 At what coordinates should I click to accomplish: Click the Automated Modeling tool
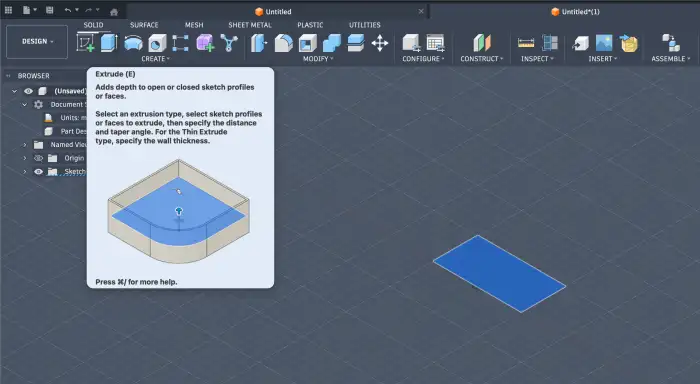pos(229,43)
